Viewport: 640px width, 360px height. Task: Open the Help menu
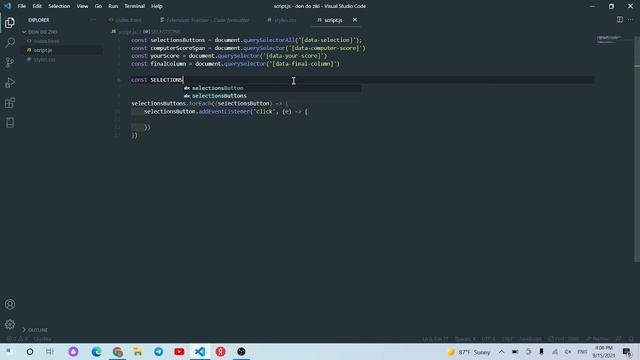pos(157,6)
